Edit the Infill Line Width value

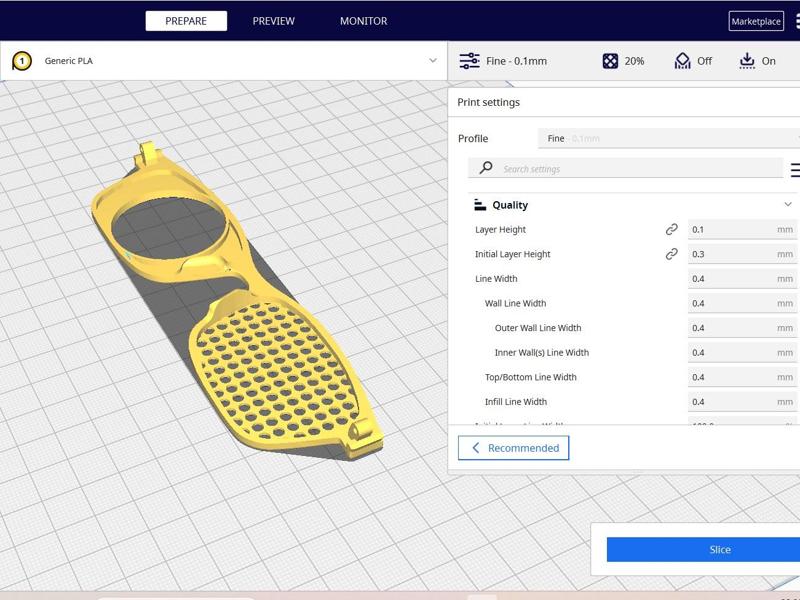tap(742, 402)
